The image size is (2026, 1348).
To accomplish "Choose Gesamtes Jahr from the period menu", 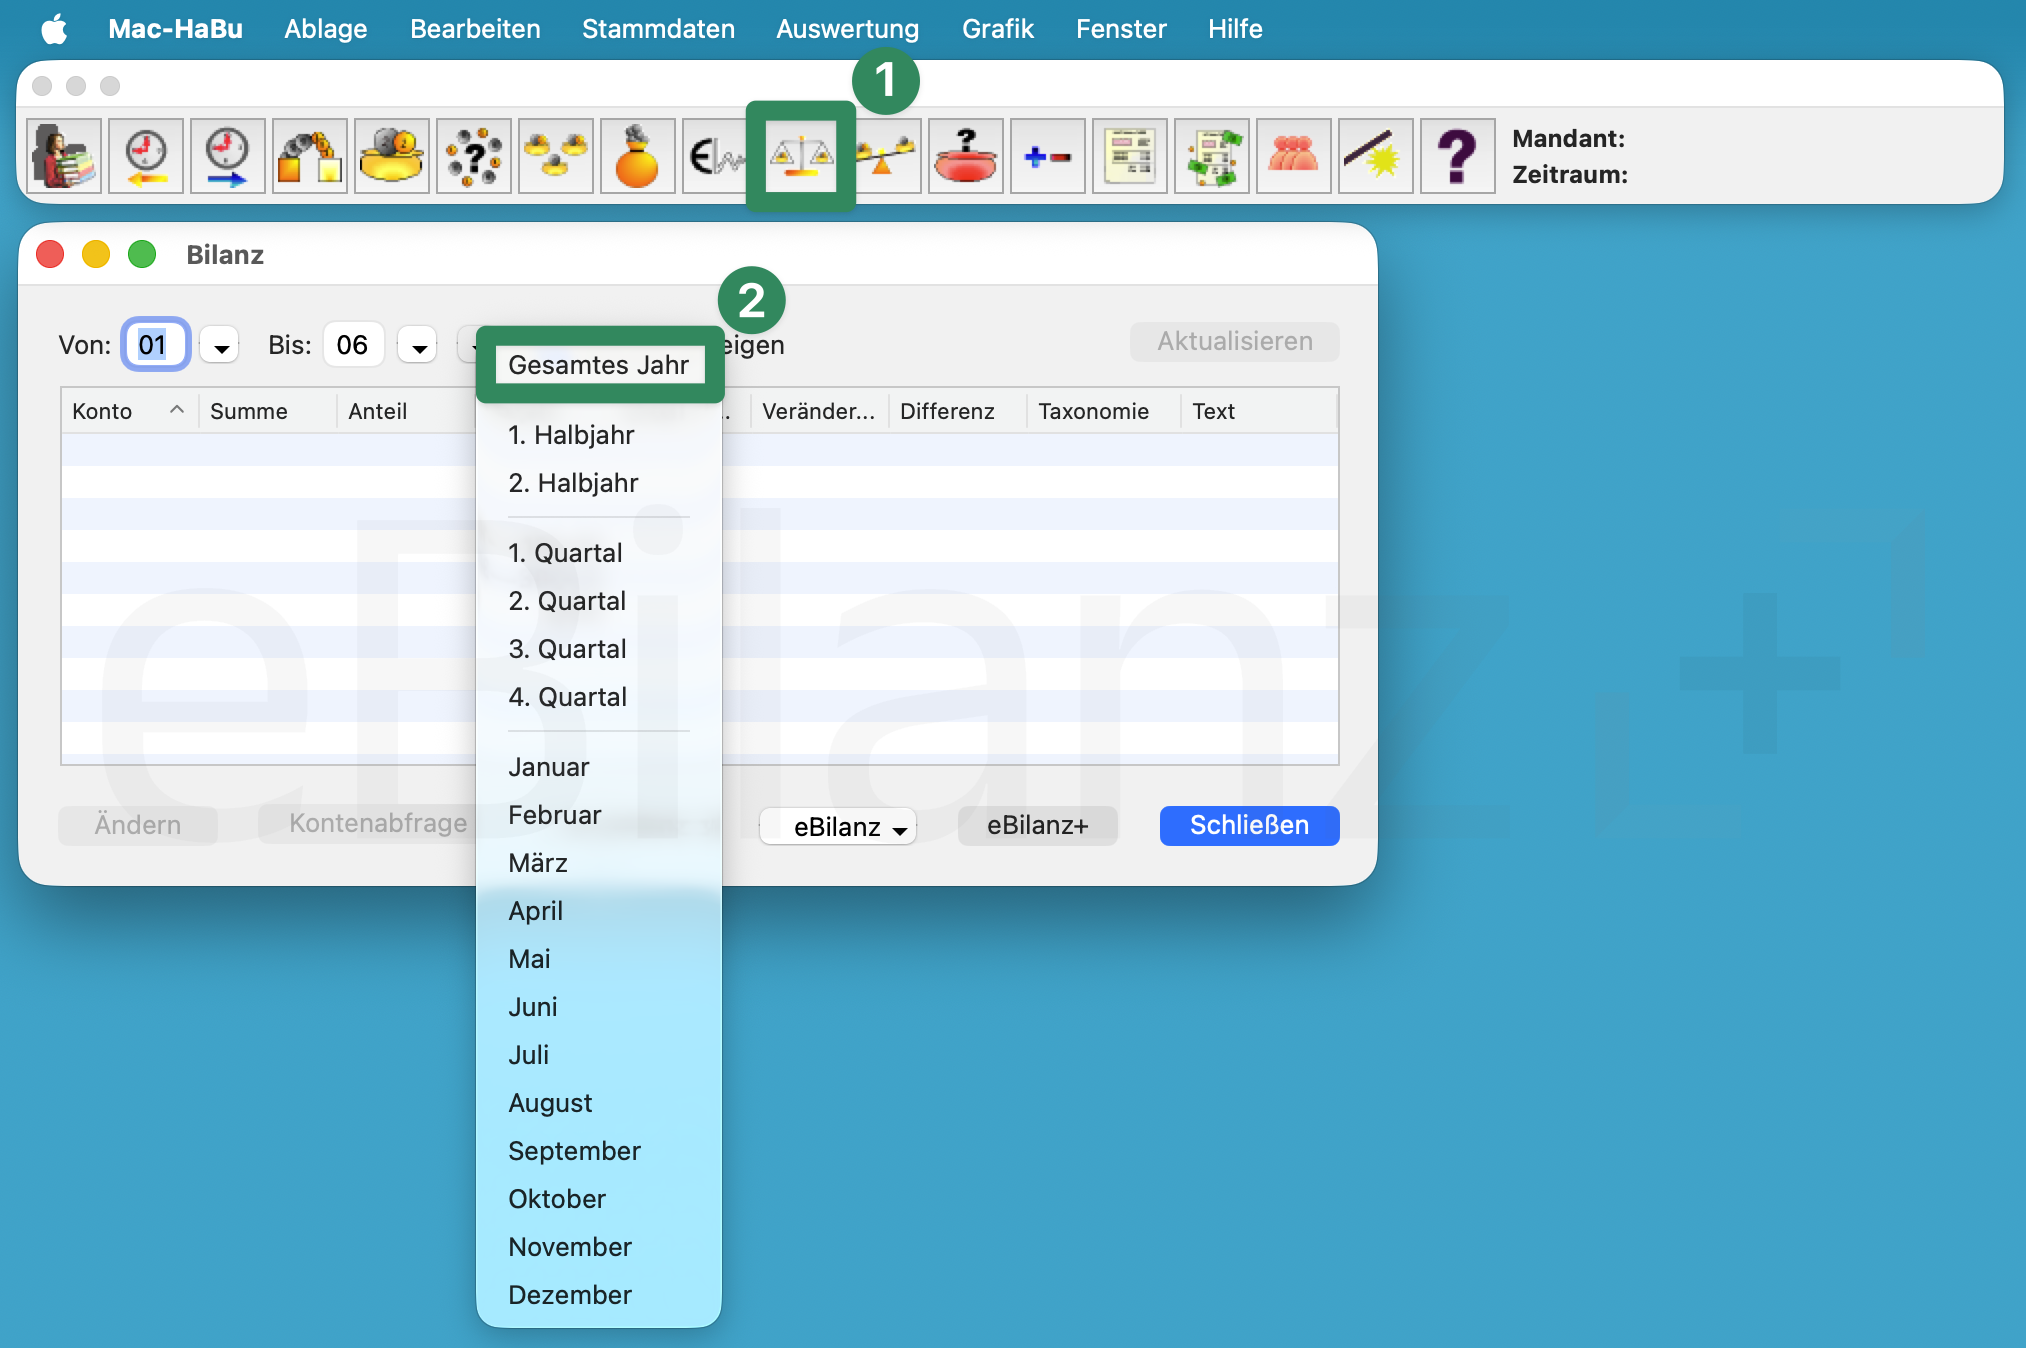I will coord(599,365).
